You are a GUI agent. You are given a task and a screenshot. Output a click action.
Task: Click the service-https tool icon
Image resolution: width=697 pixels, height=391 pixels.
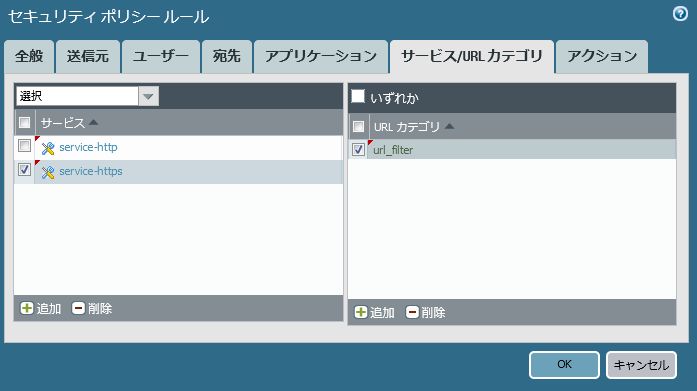pos(48,172)
